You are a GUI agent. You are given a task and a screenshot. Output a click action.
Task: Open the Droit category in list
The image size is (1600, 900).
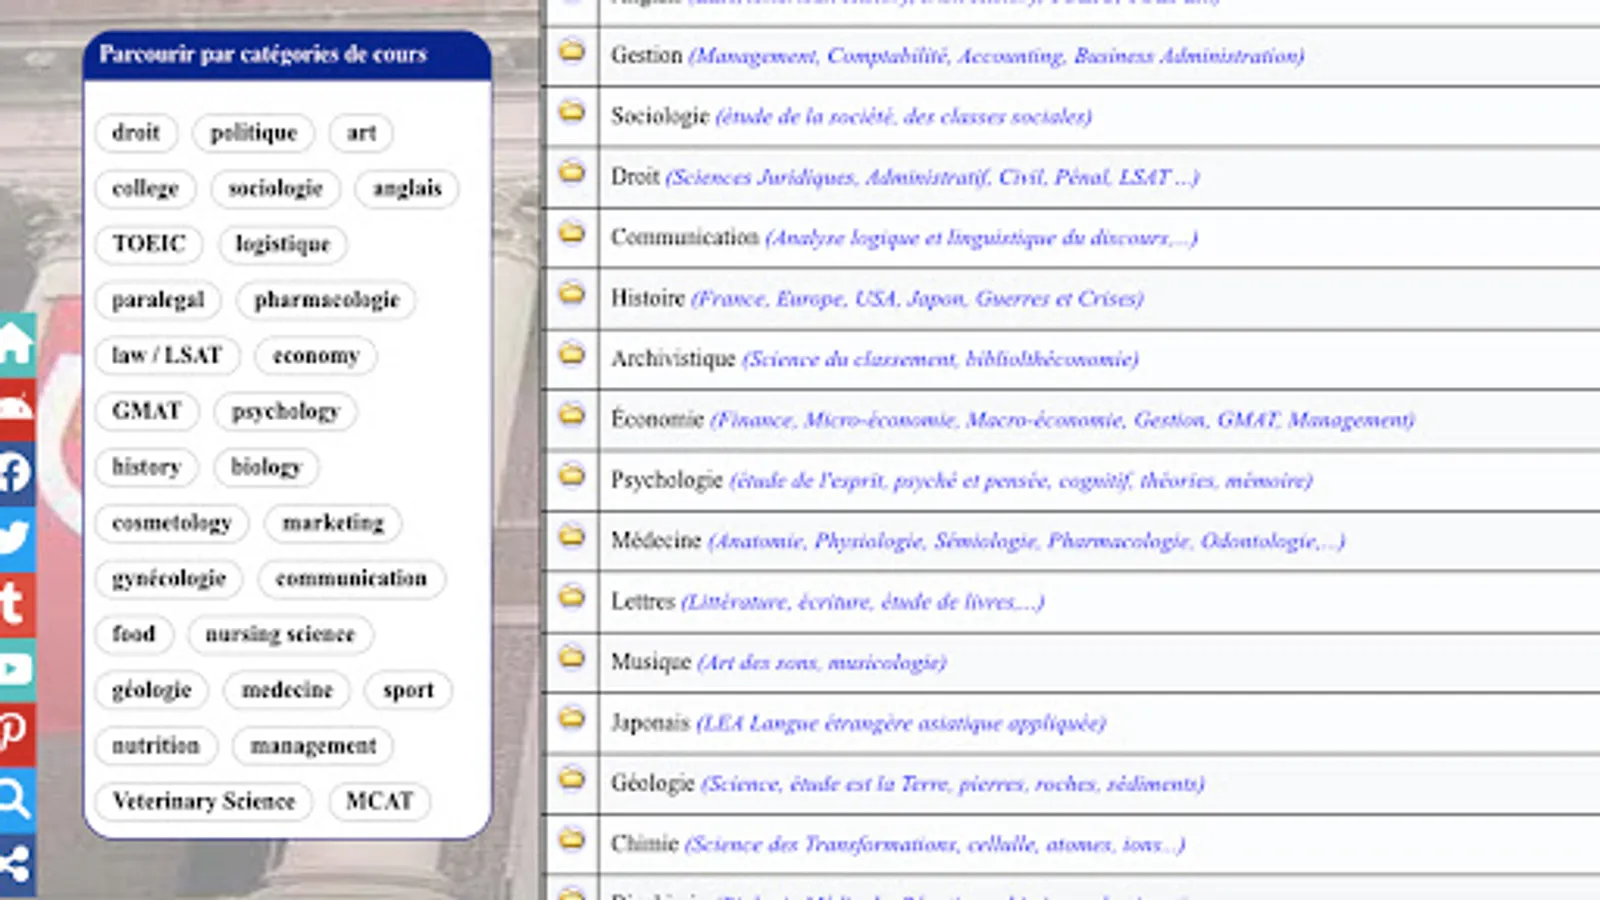click(x=635, y=177)
